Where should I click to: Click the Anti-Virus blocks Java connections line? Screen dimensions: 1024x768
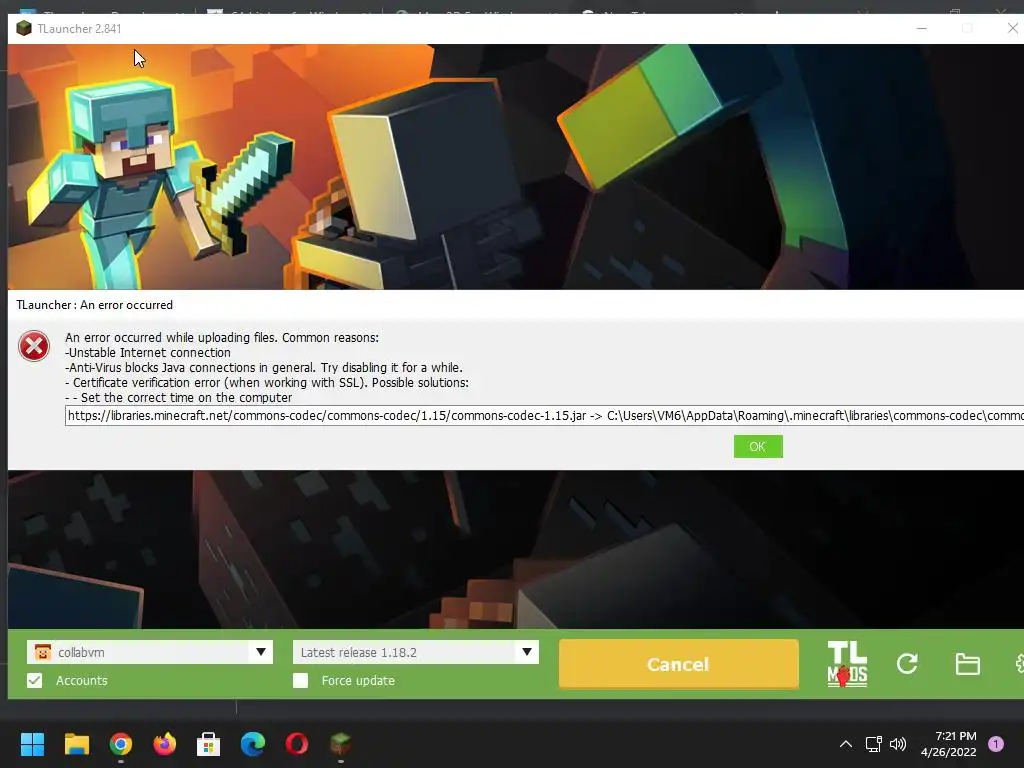[264, 368]
